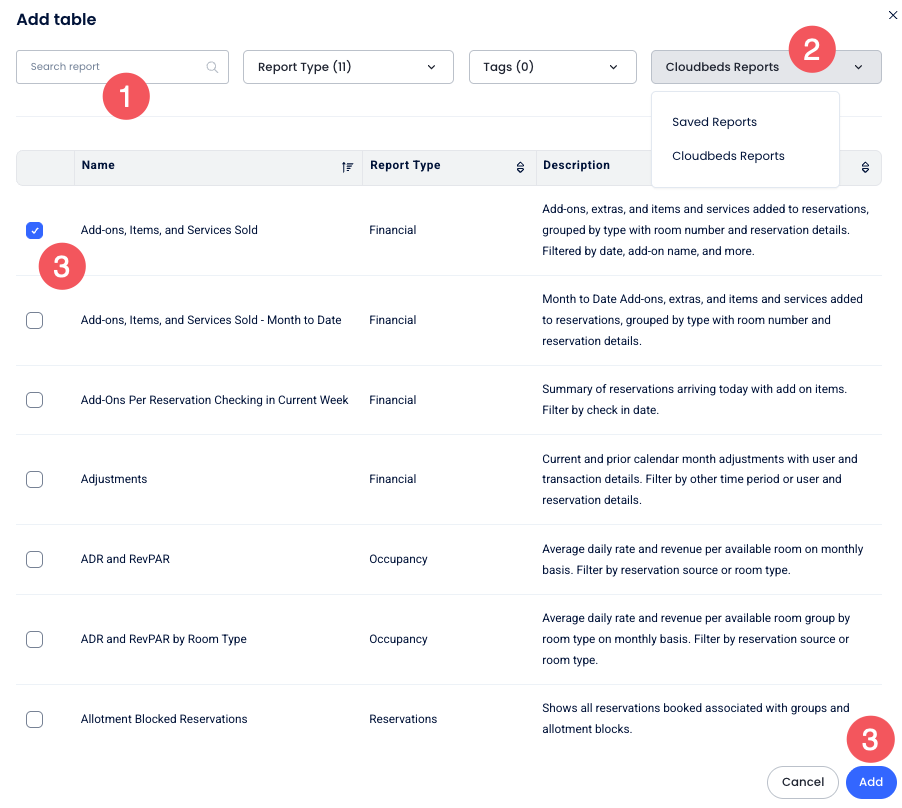Expand the Tags (0) dropdown
The image size is (902, 808).
pyautogui.click(x=552, y=67)
